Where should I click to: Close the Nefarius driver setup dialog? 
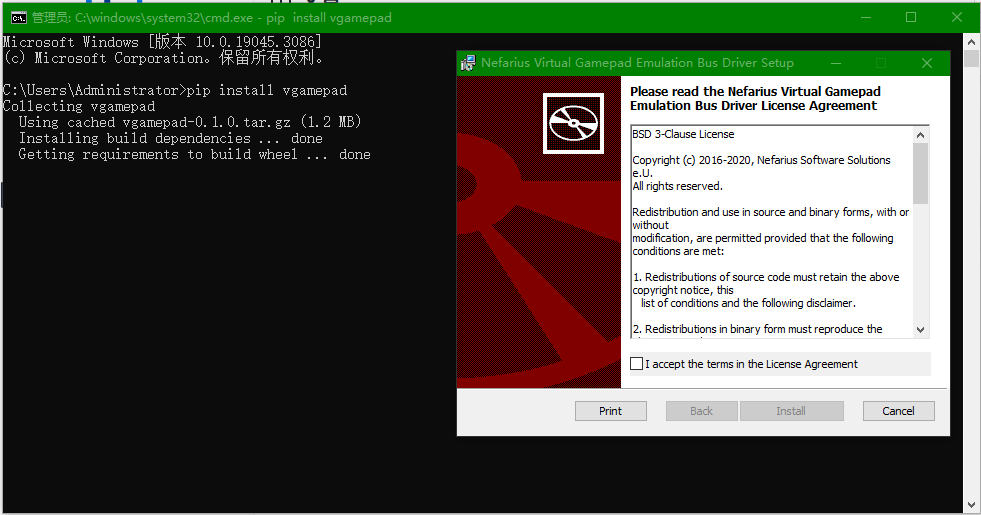[x=927, y=63]
